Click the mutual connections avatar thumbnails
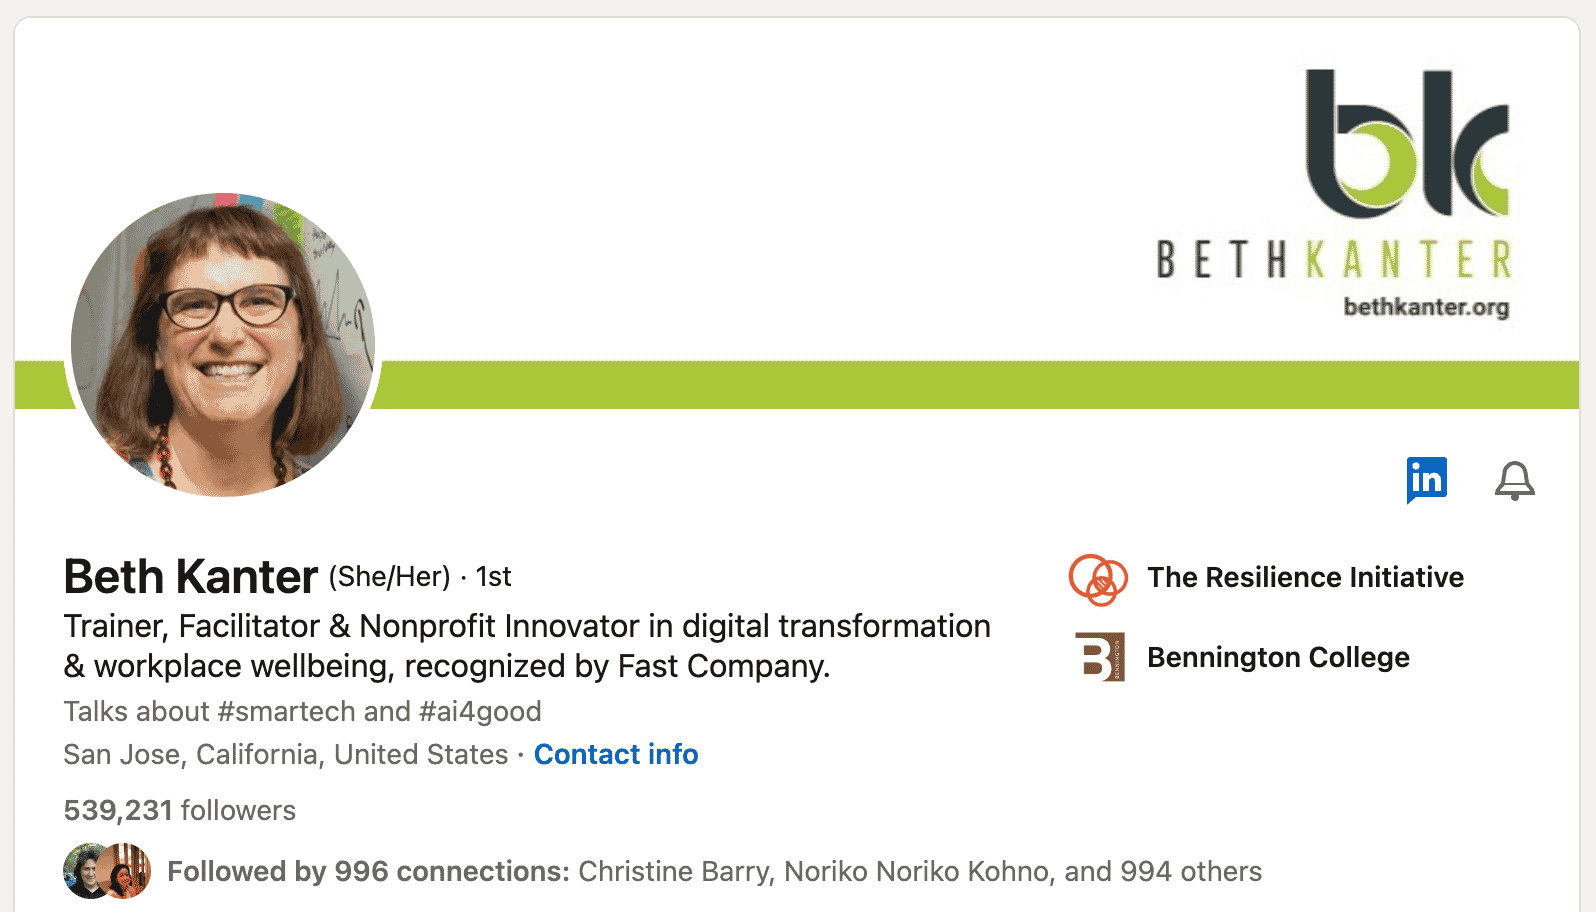This screenshot has height=912, width=1596. (x=105, y=870)
